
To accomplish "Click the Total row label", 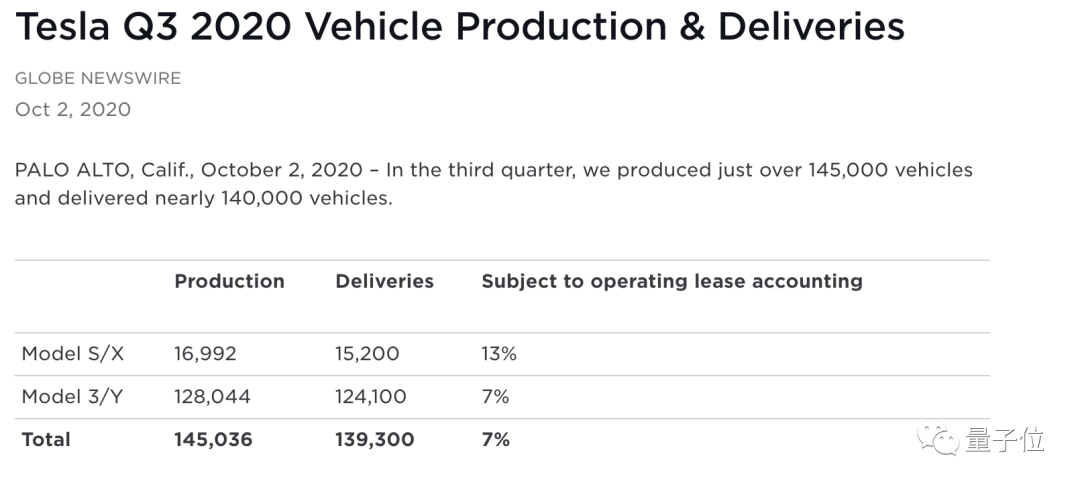I will pos(46,439).
